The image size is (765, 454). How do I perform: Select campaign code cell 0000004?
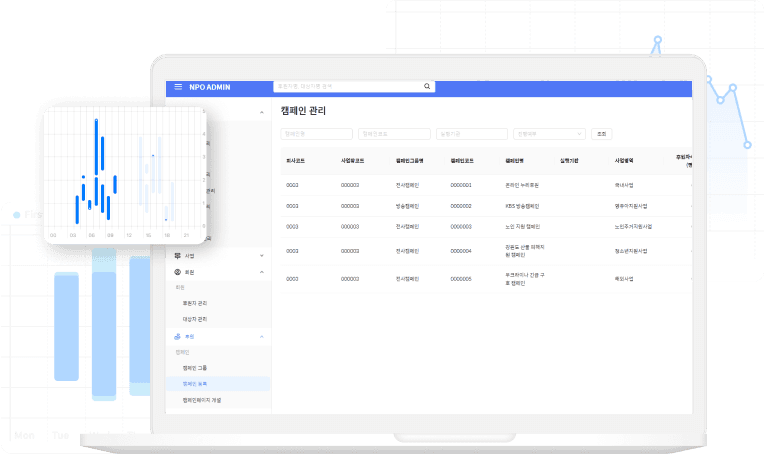tap(461, 251)
